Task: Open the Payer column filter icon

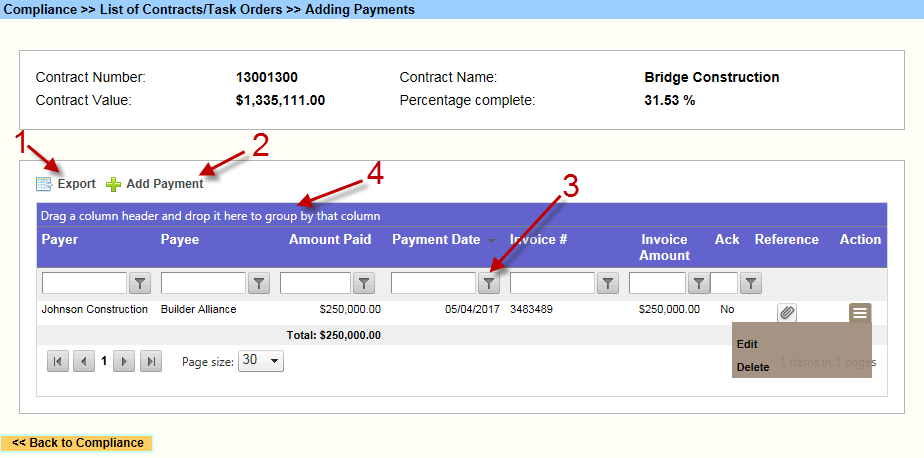Action: [140, 284]
